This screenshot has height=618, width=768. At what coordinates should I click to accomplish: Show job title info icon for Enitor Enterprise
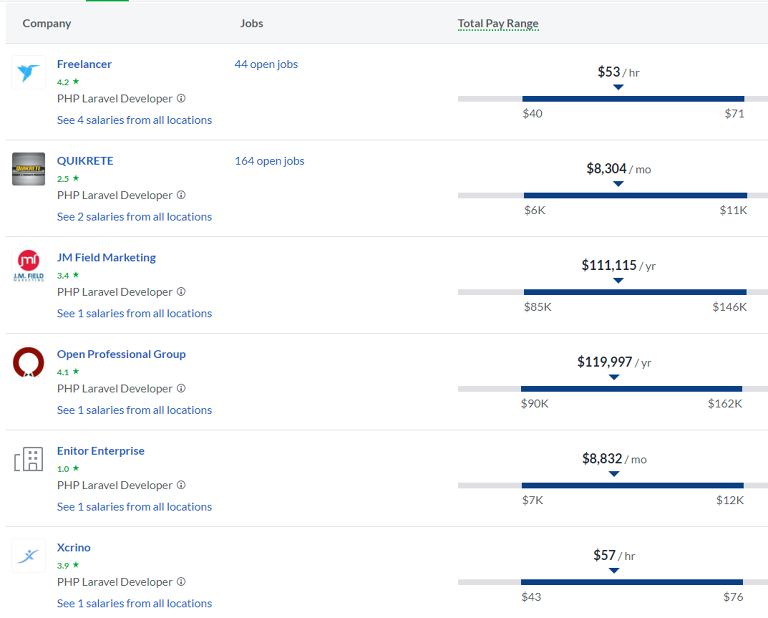181,485
